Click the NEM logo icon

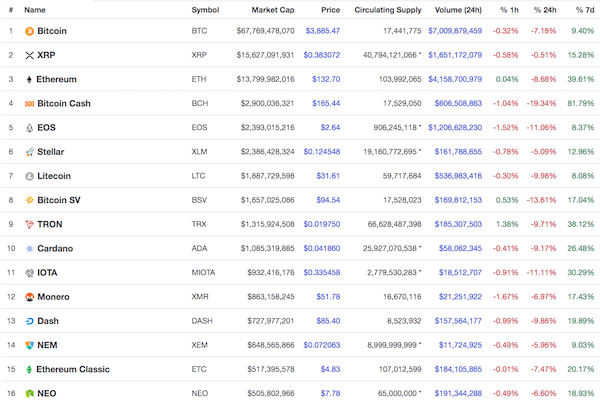click(x=29, y=346)
